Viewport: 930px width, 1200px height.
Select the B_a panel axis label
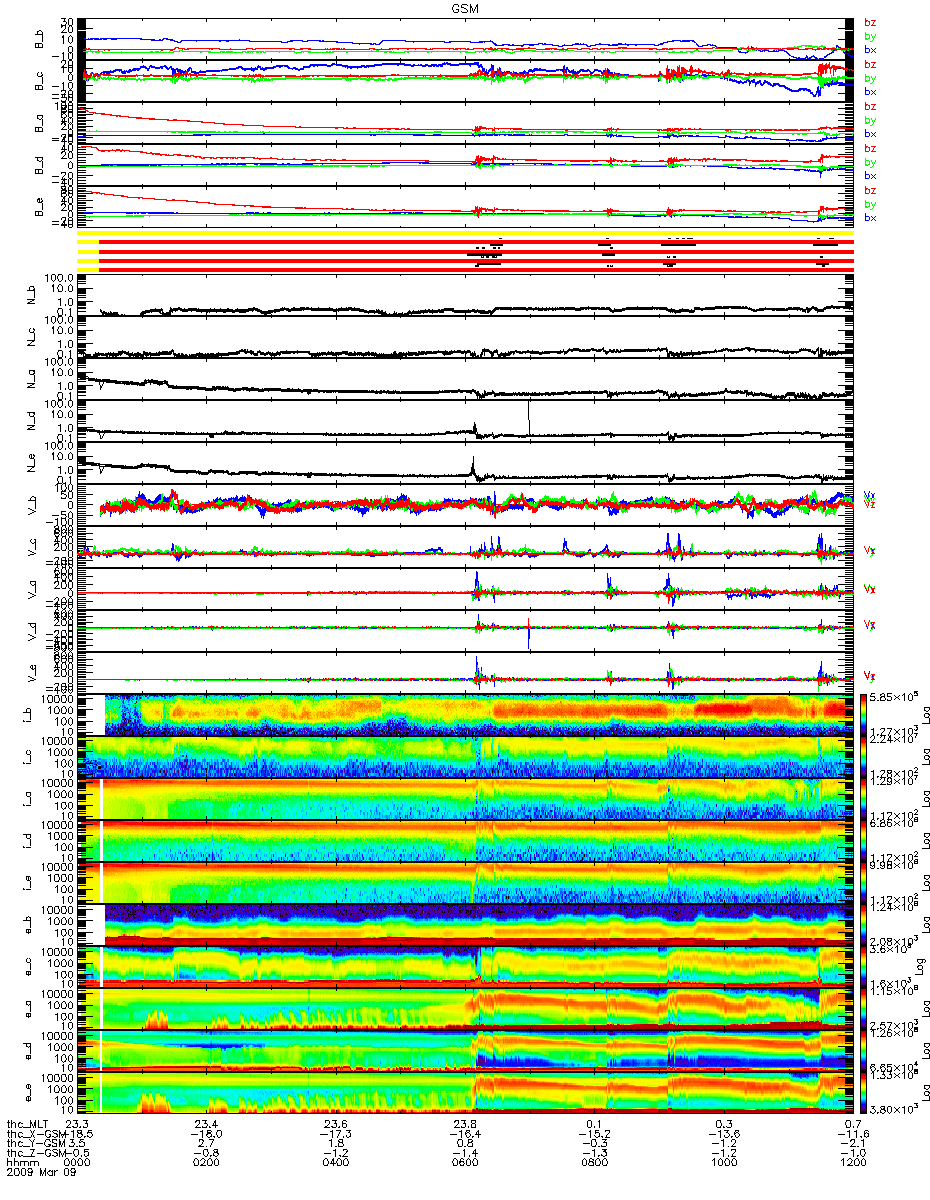pos(41,123)
